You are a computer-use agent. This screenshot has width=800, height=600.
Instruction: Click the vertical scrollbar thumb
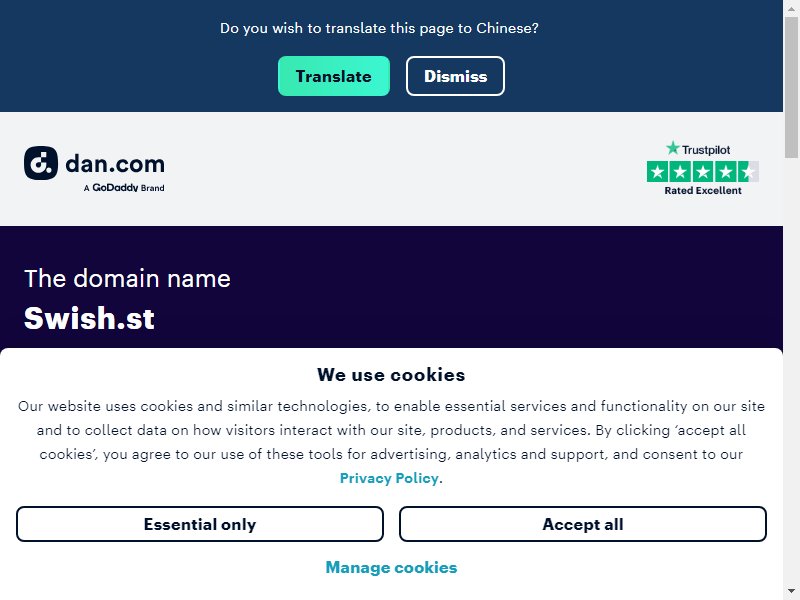click(791, 87)
